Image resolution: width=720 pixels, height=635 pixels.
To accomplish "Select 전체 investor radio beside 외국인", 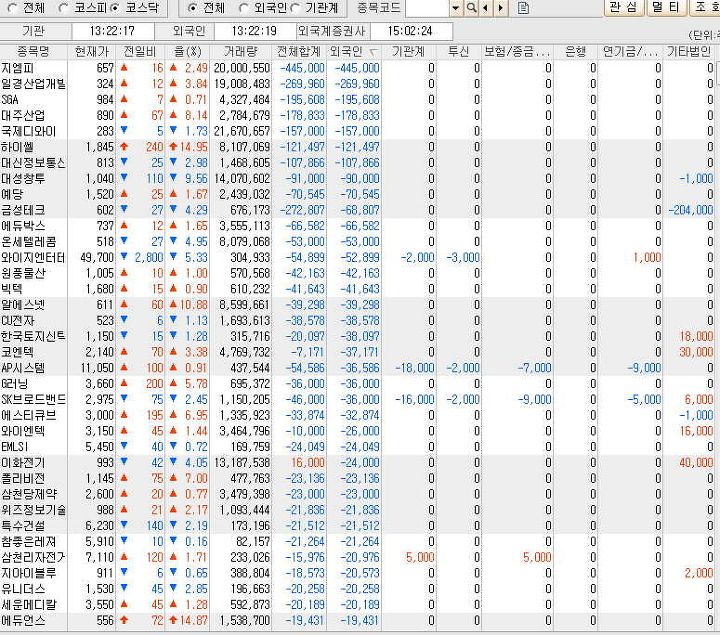I will [193, 8].
